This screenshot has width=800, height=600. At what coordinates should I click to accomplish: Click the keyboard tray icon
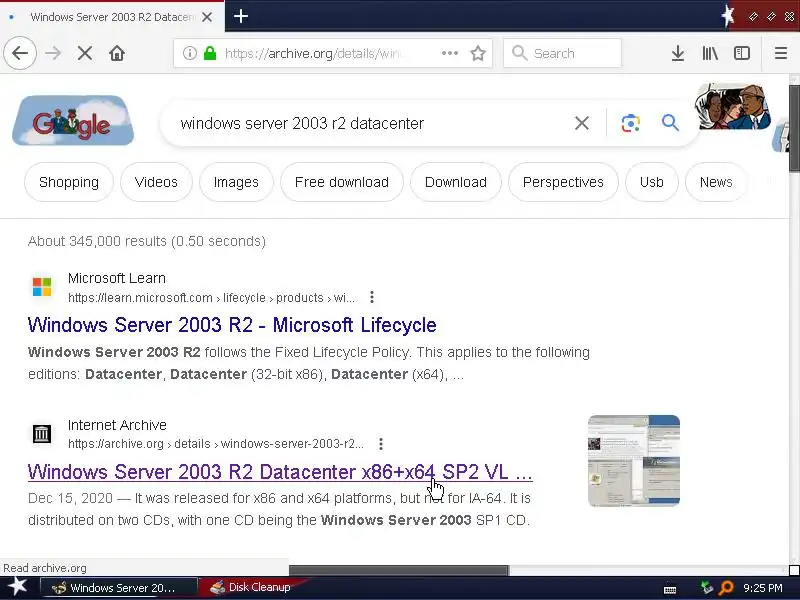pyautogui.click(x=670, y=590)
